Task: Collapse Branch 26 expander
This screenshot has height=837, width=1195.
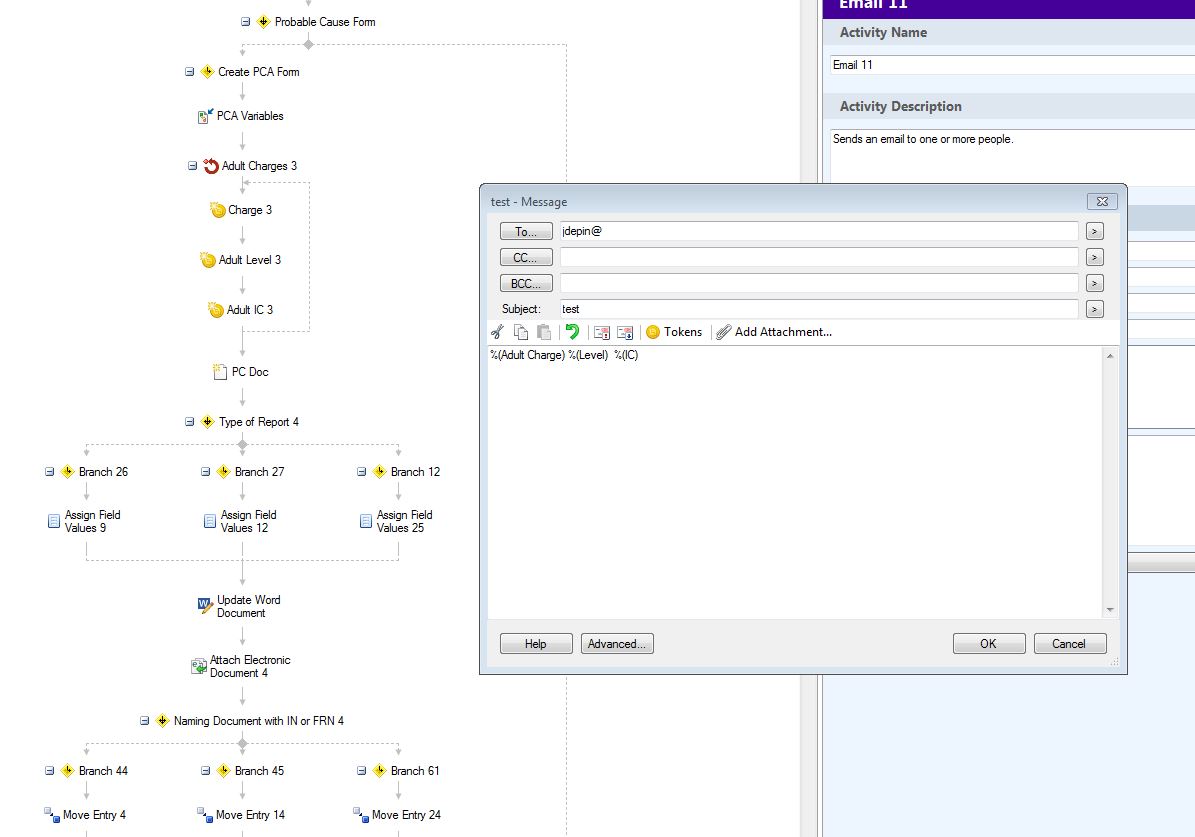Action: (x=50, y=472)
